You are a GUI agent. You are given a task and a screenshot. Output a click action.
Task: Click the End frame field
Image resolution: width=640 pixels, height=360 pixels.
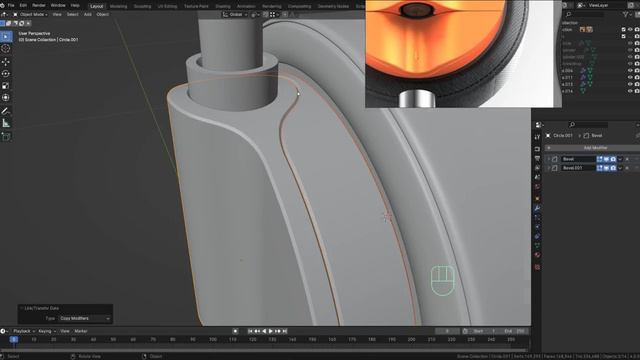[x=514, y=331]
